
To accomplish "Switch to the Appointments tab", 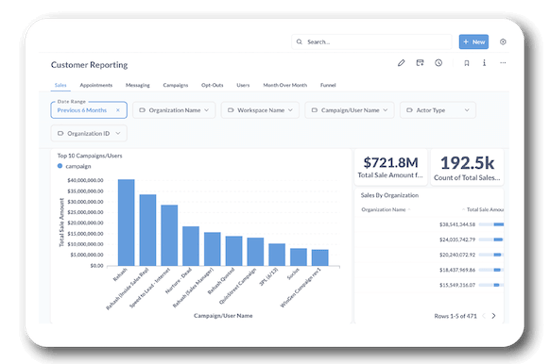I will pos(96,85).
